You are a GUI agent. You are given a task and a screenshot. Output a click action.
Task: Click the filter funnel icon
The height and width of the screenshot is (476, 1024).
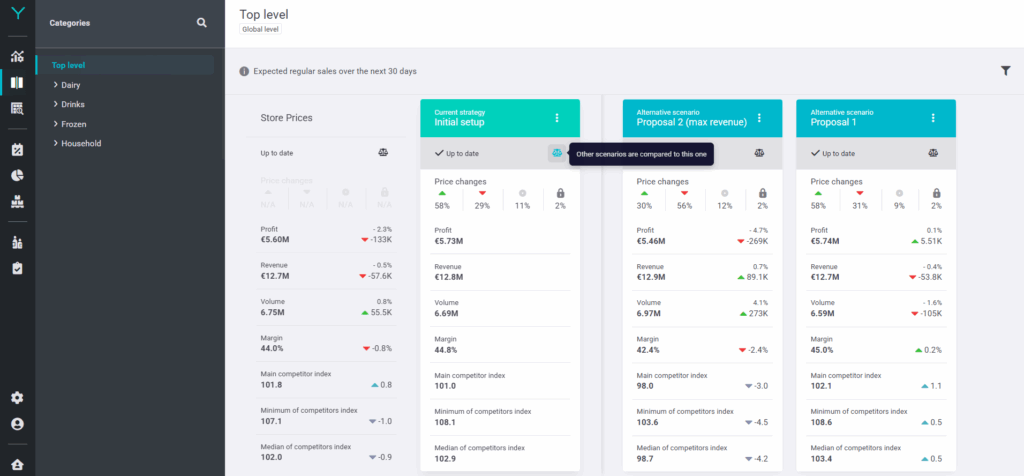tap(1005, 71)
